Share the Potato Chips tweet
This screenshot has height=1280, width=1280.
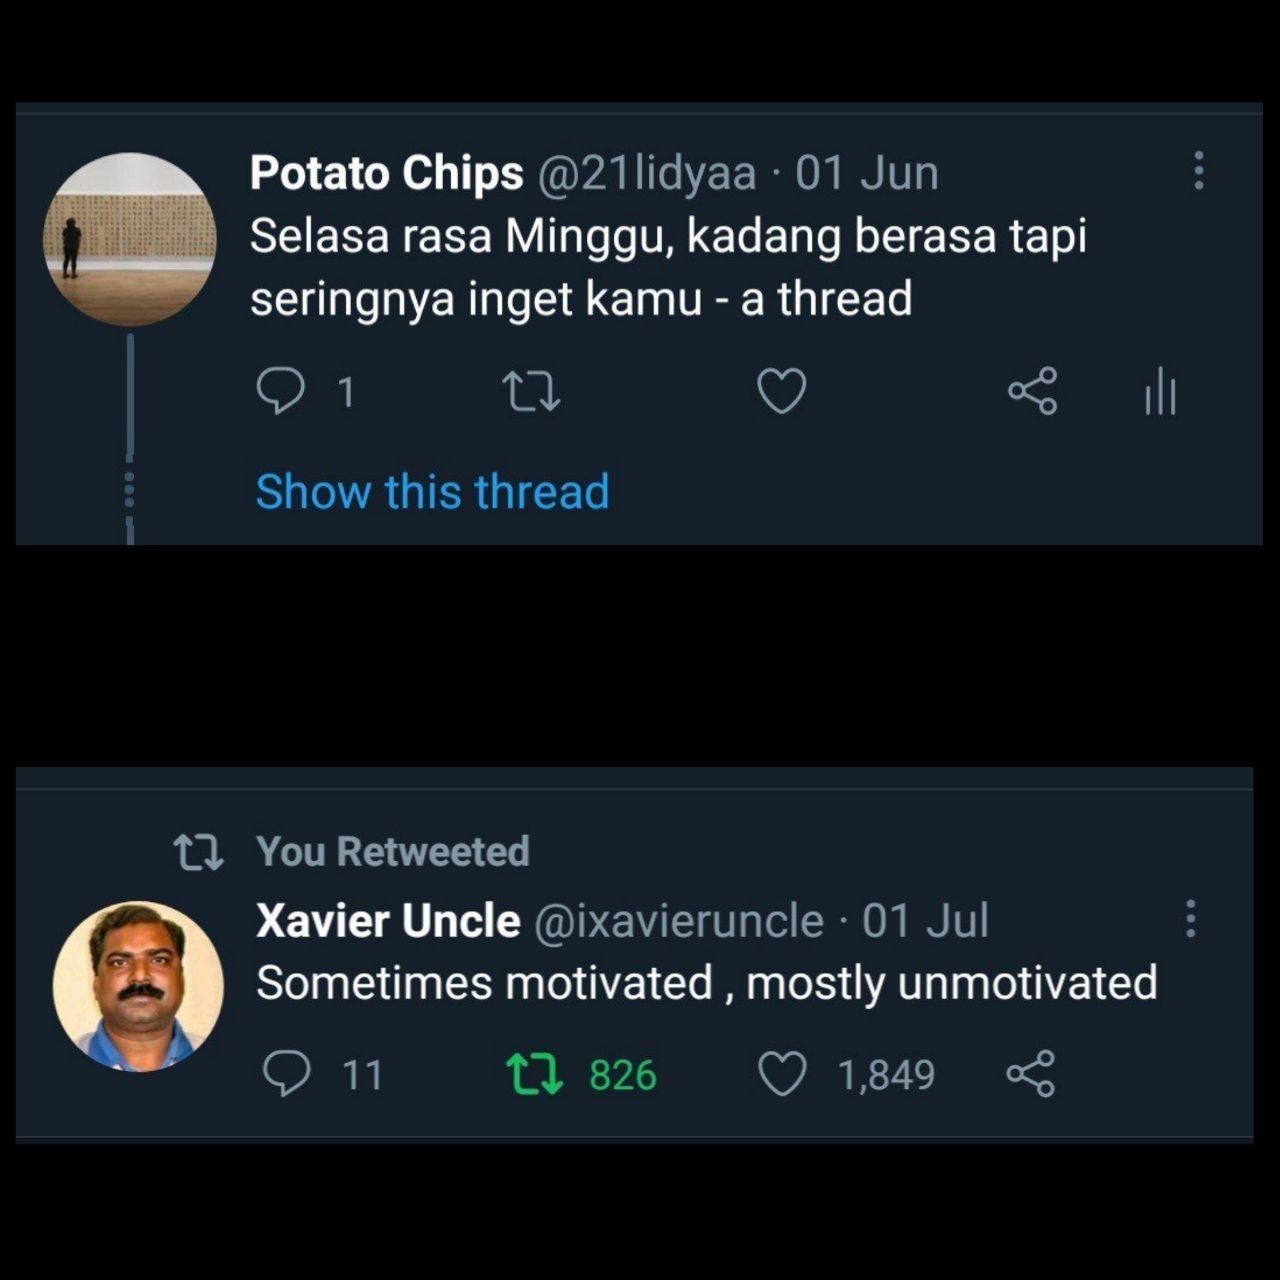pos(1032,391)
